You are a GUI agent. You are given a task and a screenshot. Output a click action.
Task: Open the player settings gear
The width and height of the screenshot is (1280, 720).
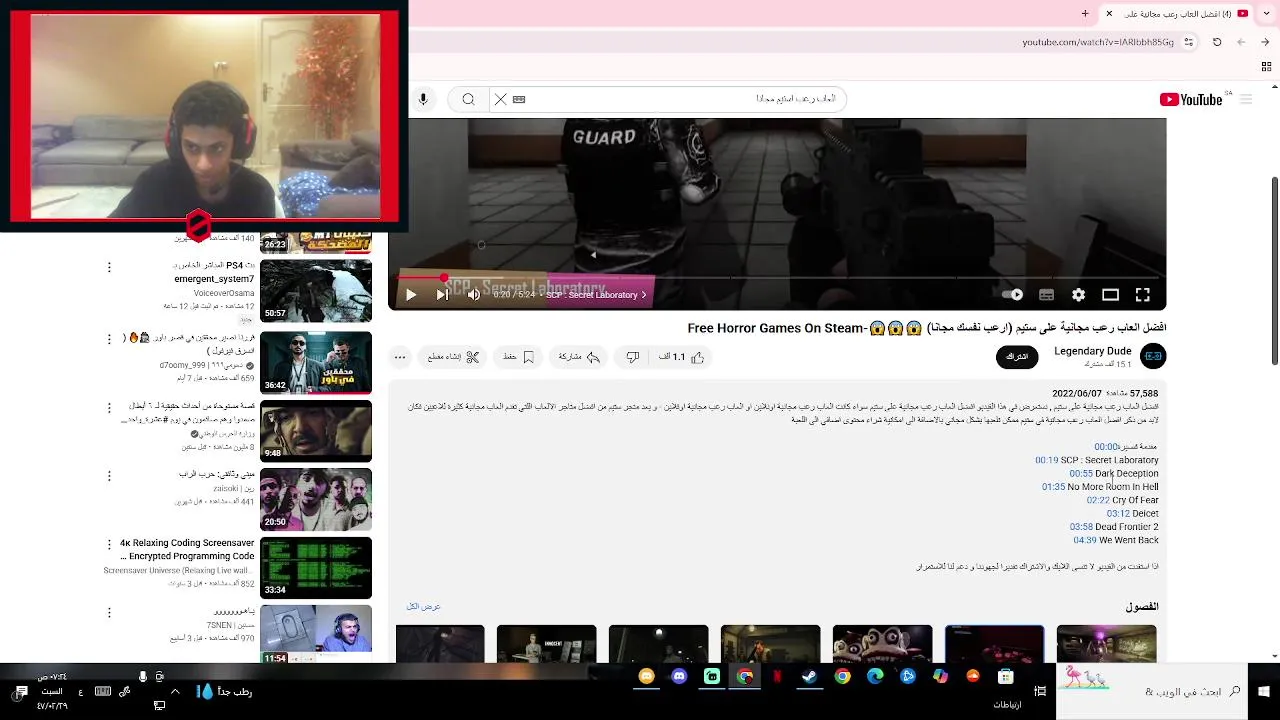pyautogui.click(x=1078, y=295)
